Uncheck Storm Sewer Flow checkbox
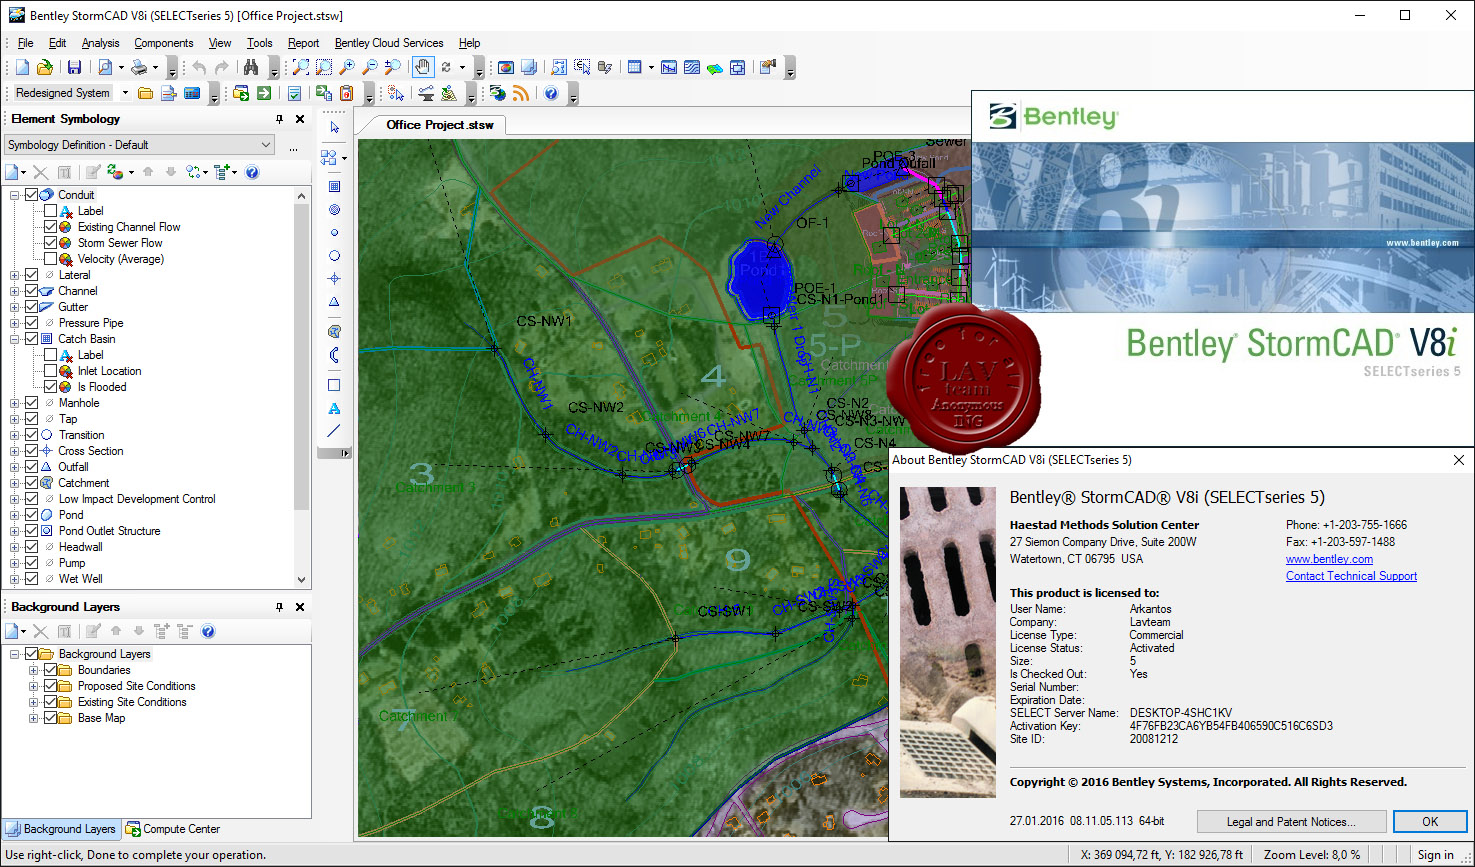1475x867 pixels. 50,243
